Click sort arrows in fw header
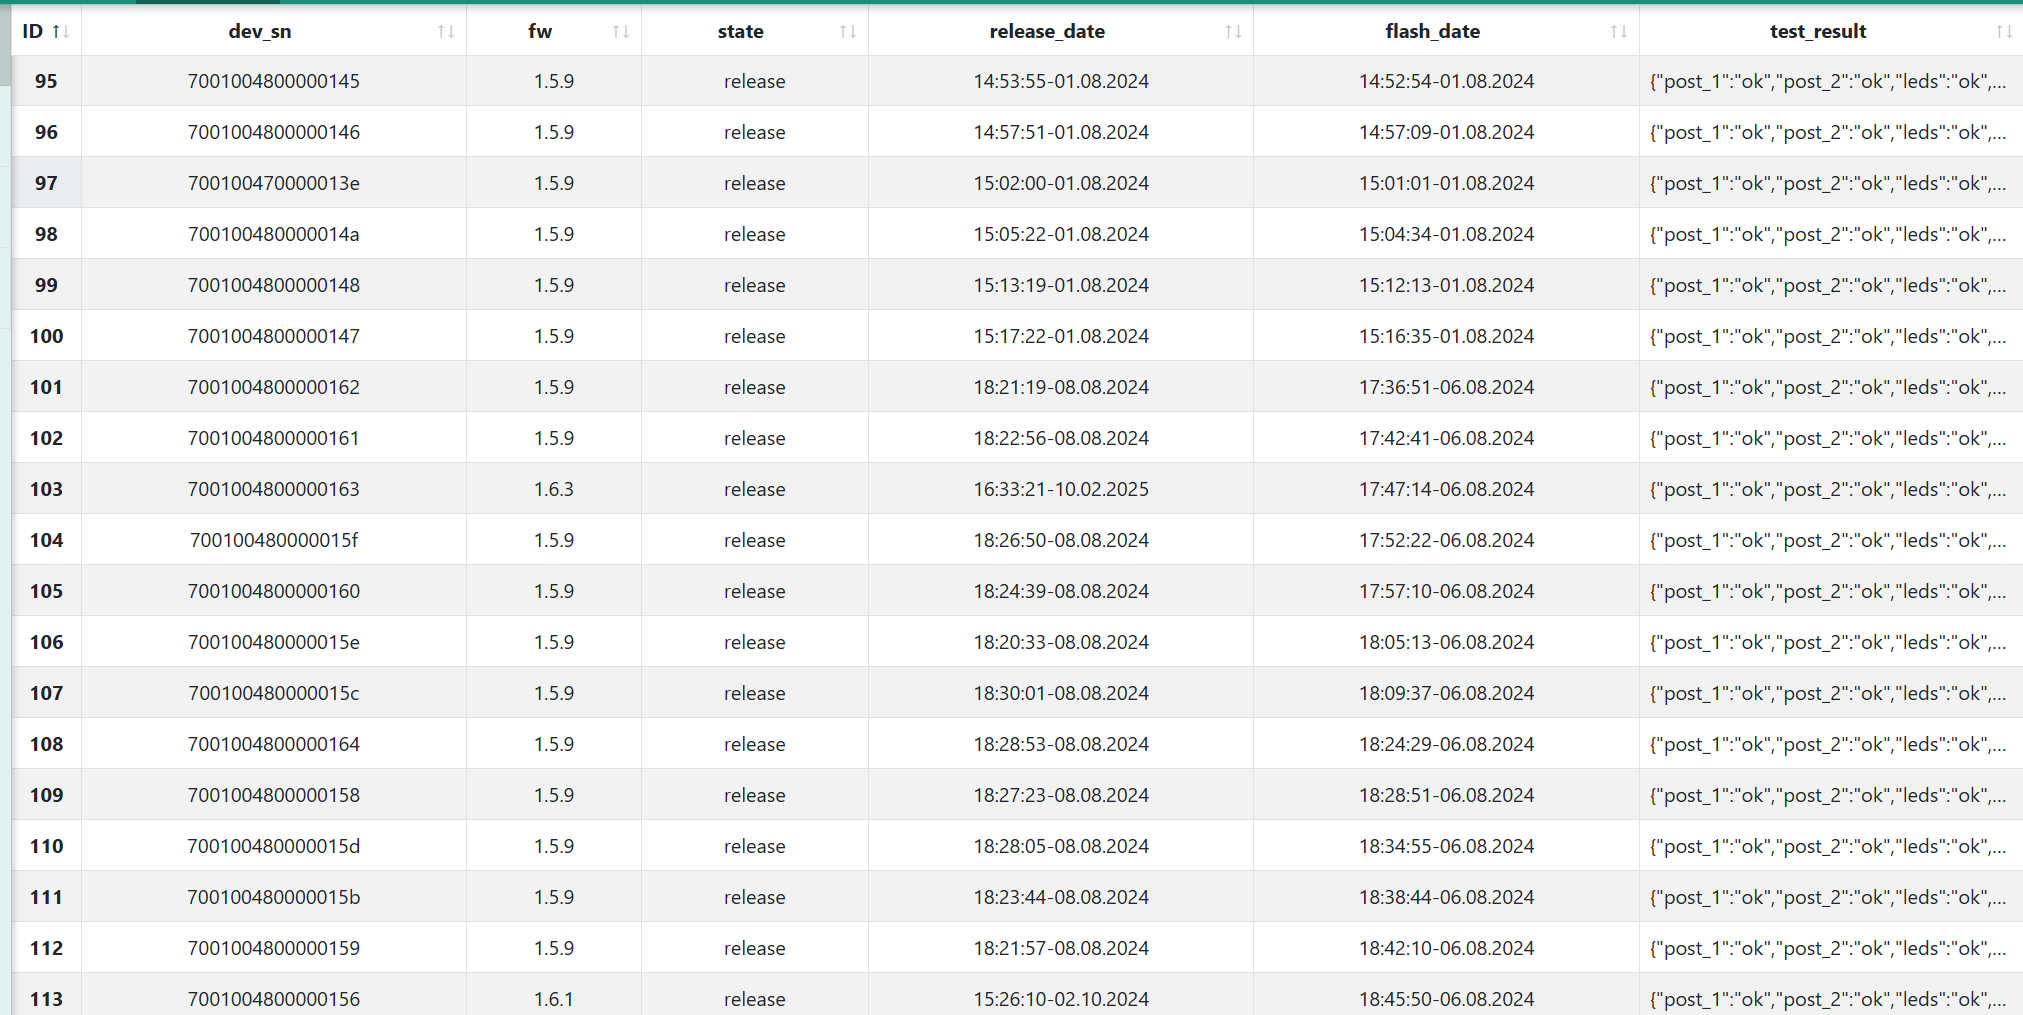 pos(621,32)
